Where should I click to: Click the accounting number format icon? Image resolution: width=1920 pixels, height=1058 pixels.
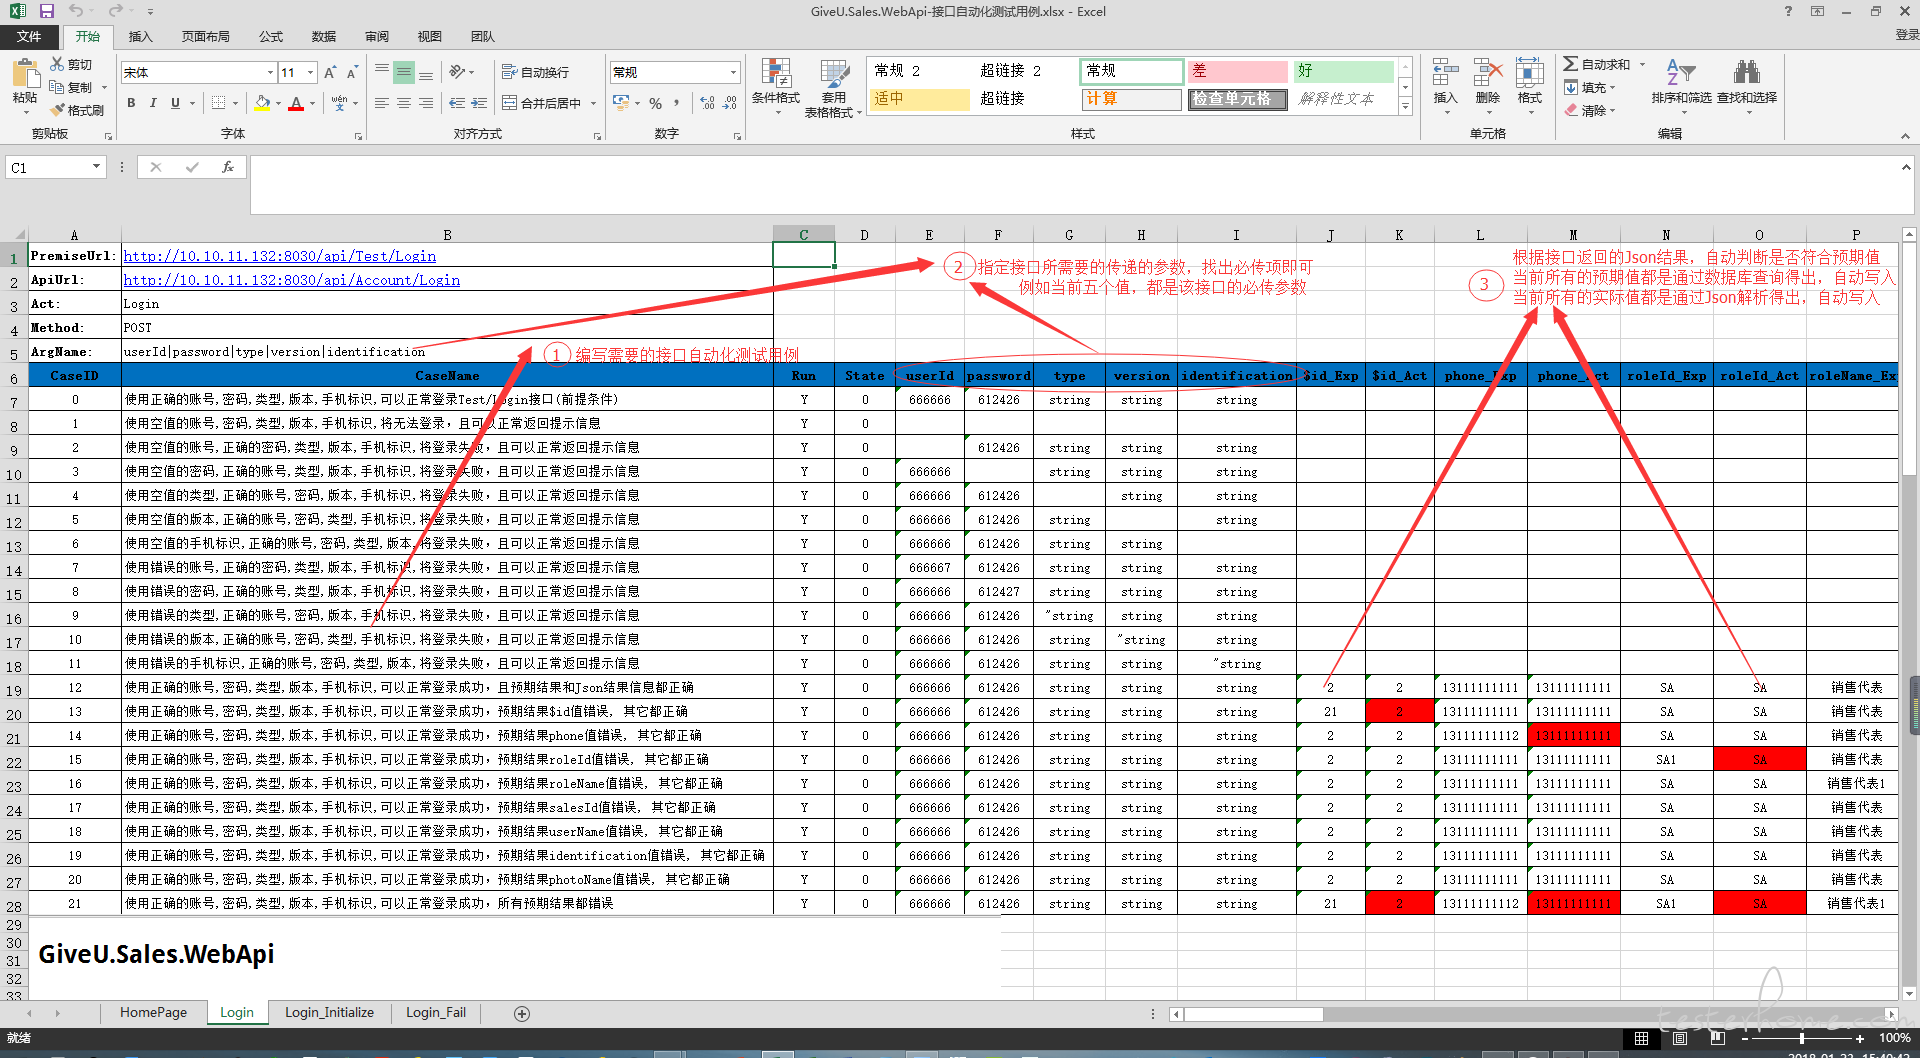[621, 103]
